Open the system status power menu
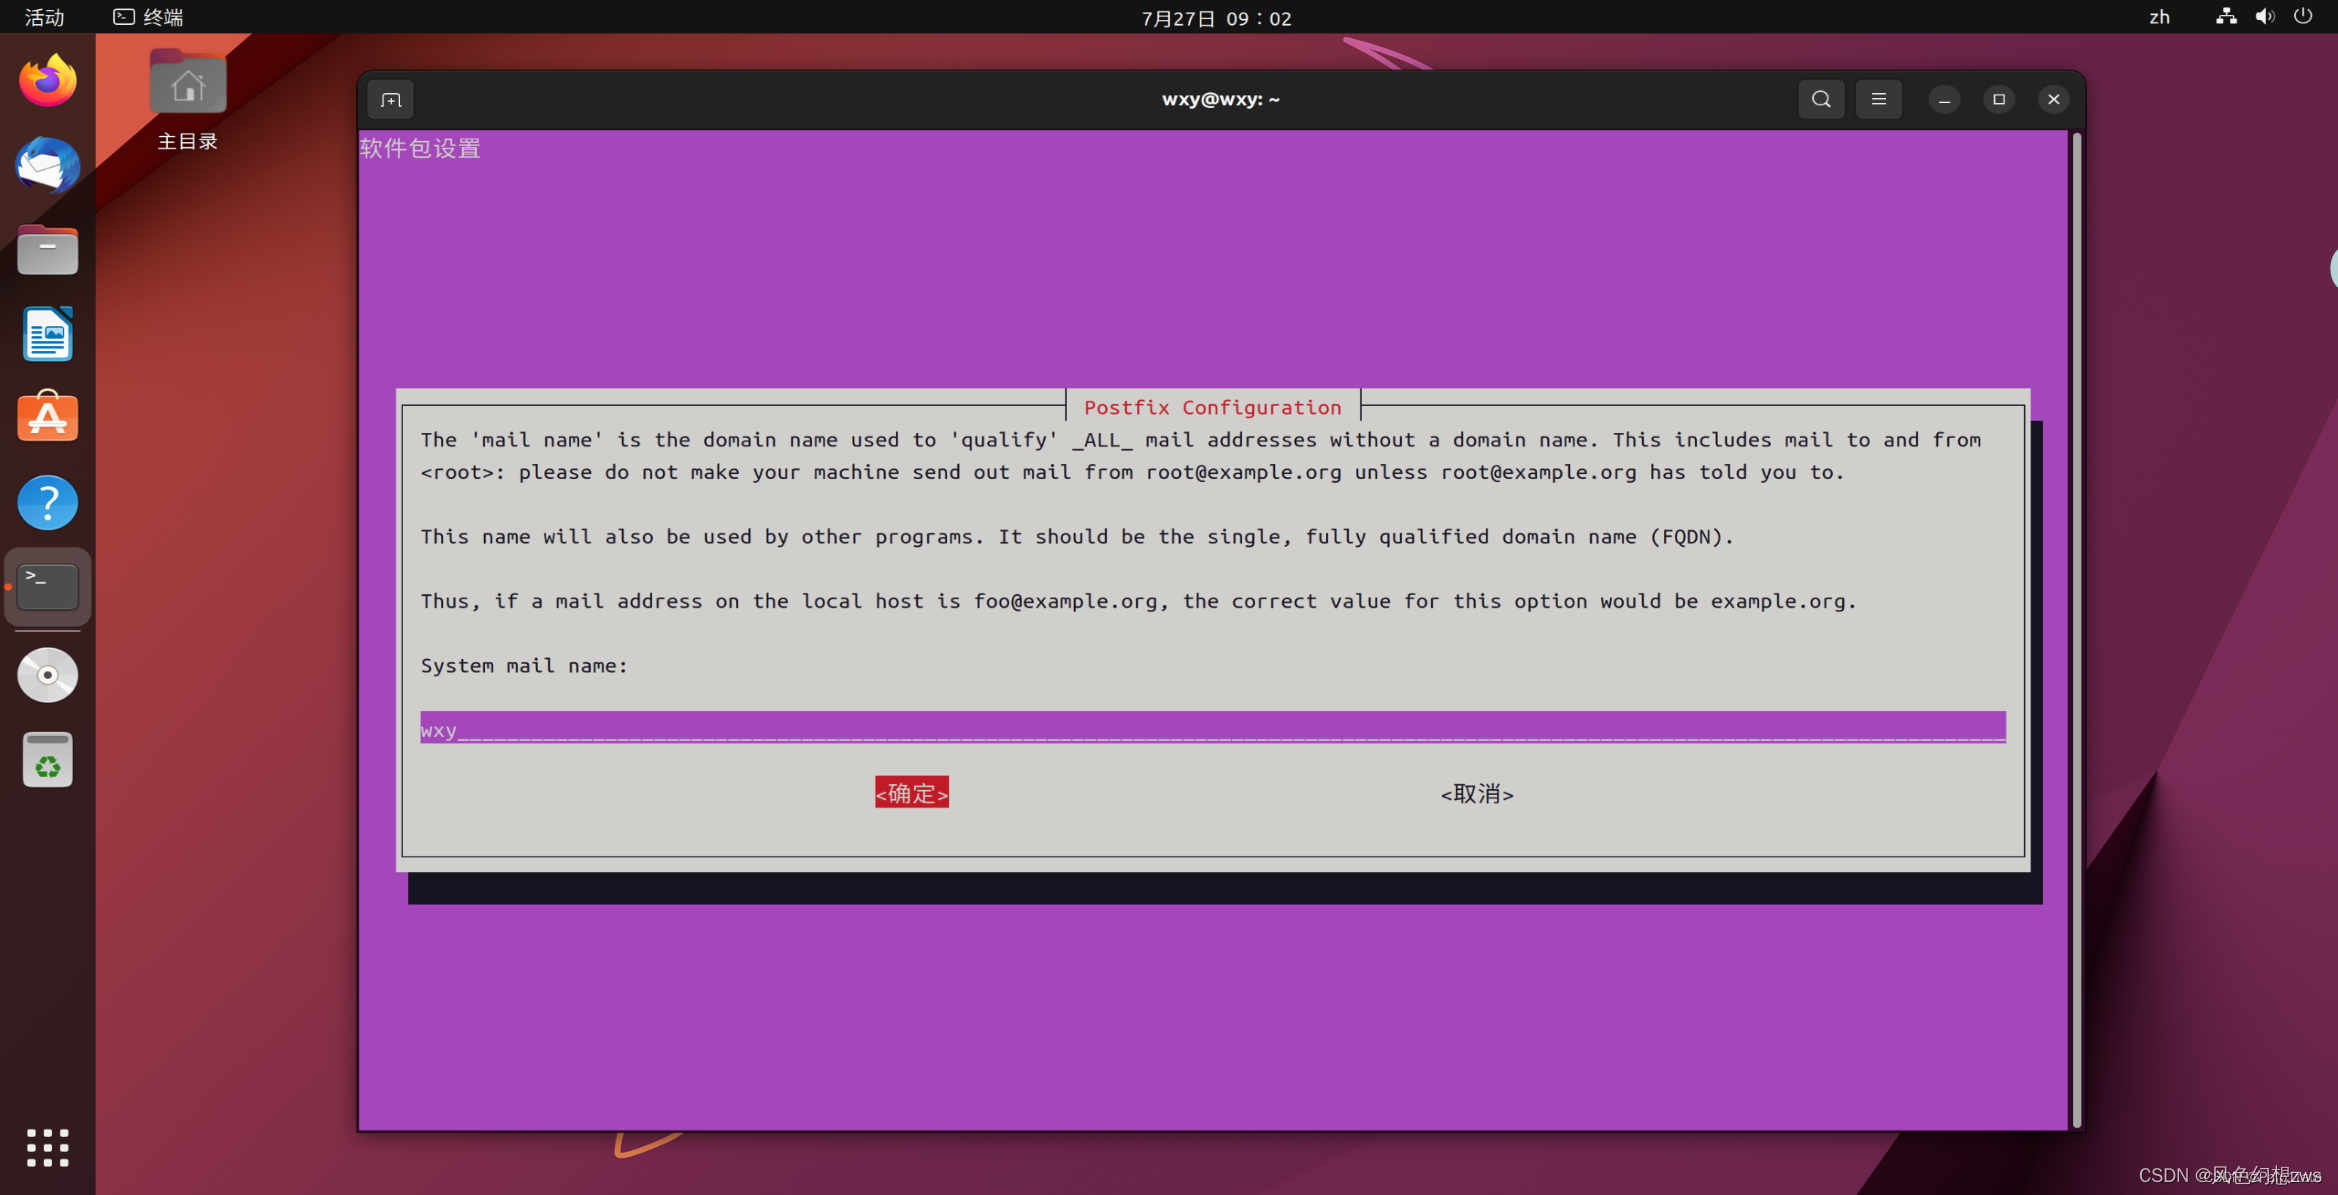Viewport: 2338px width, 1195px height. tap(2303, 17)
